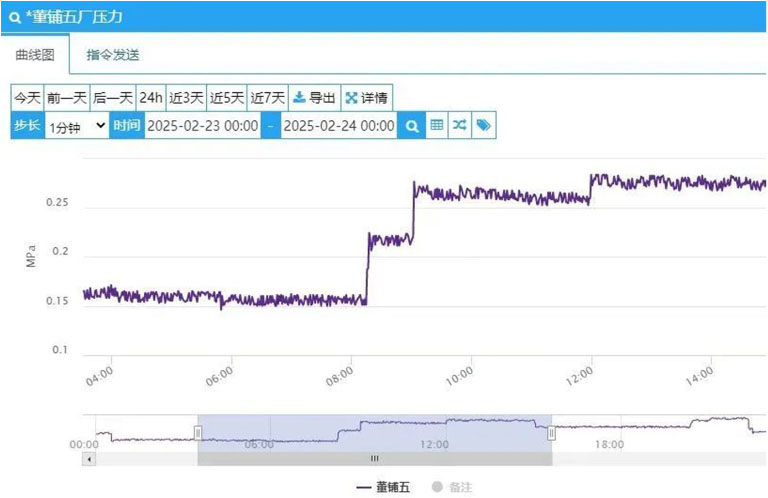Run the search query magnifier button

point(411,126)
